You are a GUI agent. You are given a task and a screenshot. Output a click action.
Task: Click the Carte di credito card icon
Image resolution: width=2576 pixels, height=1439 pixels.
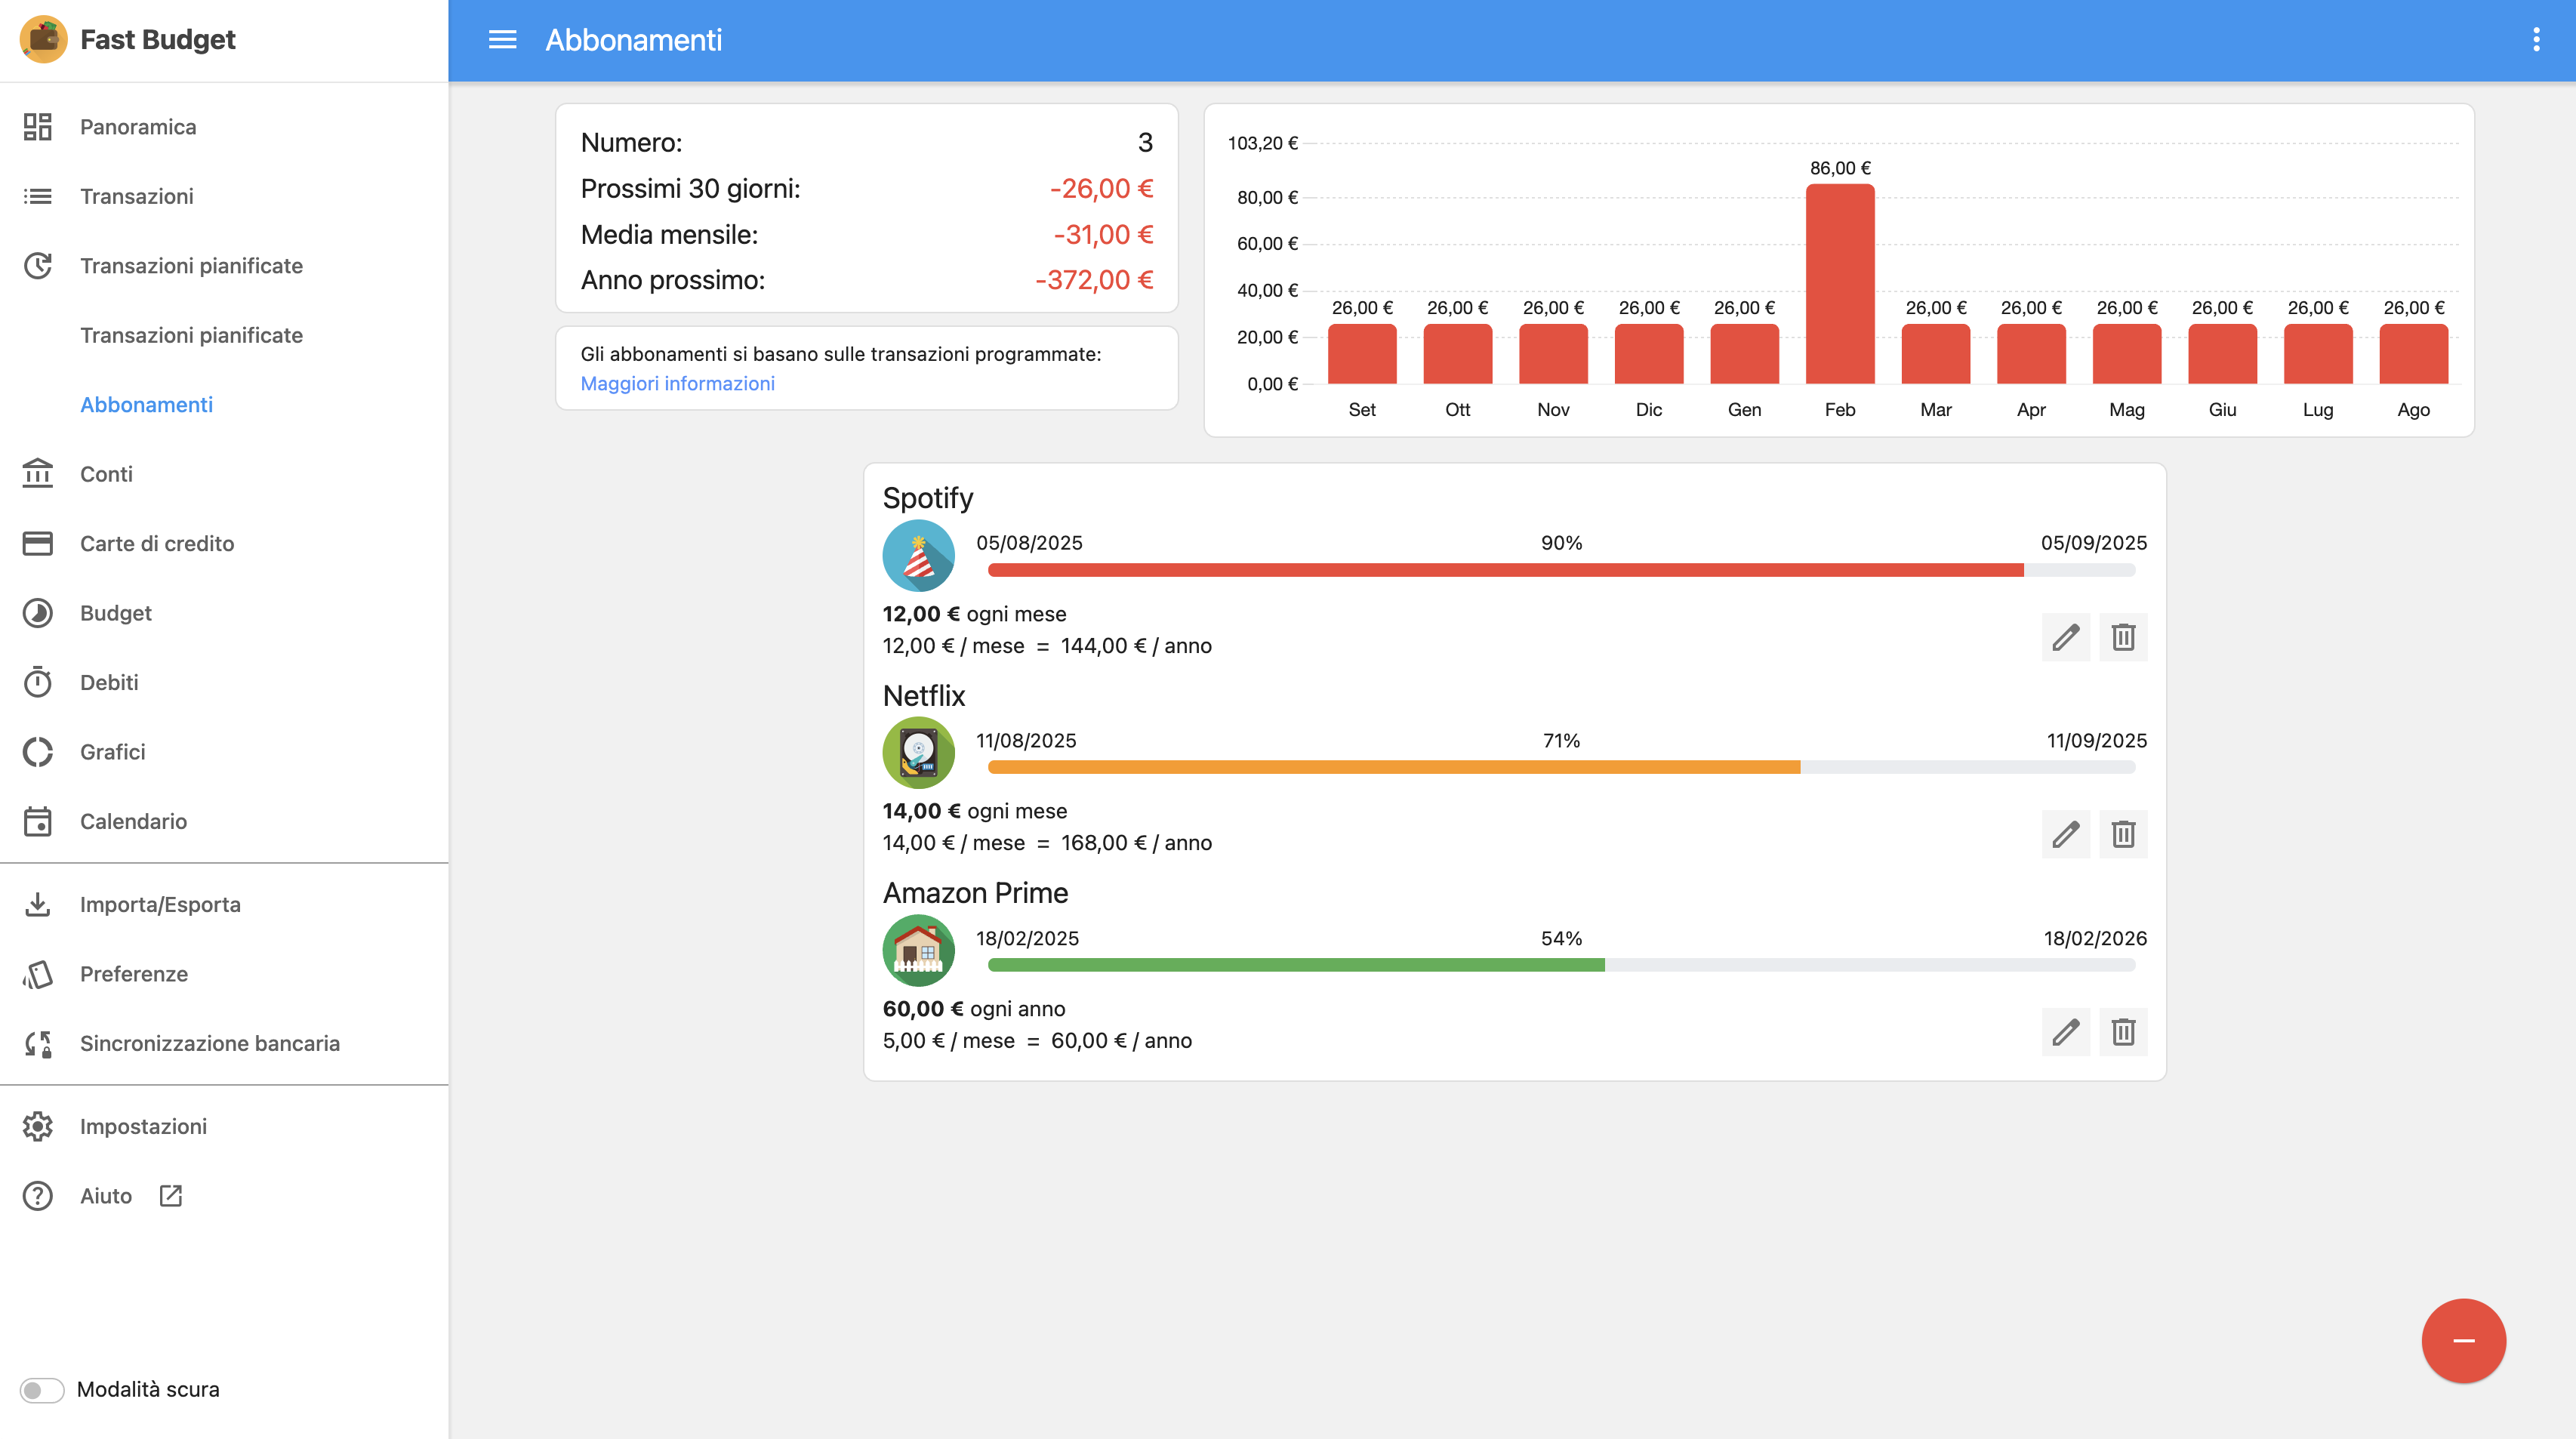(38, 543)
